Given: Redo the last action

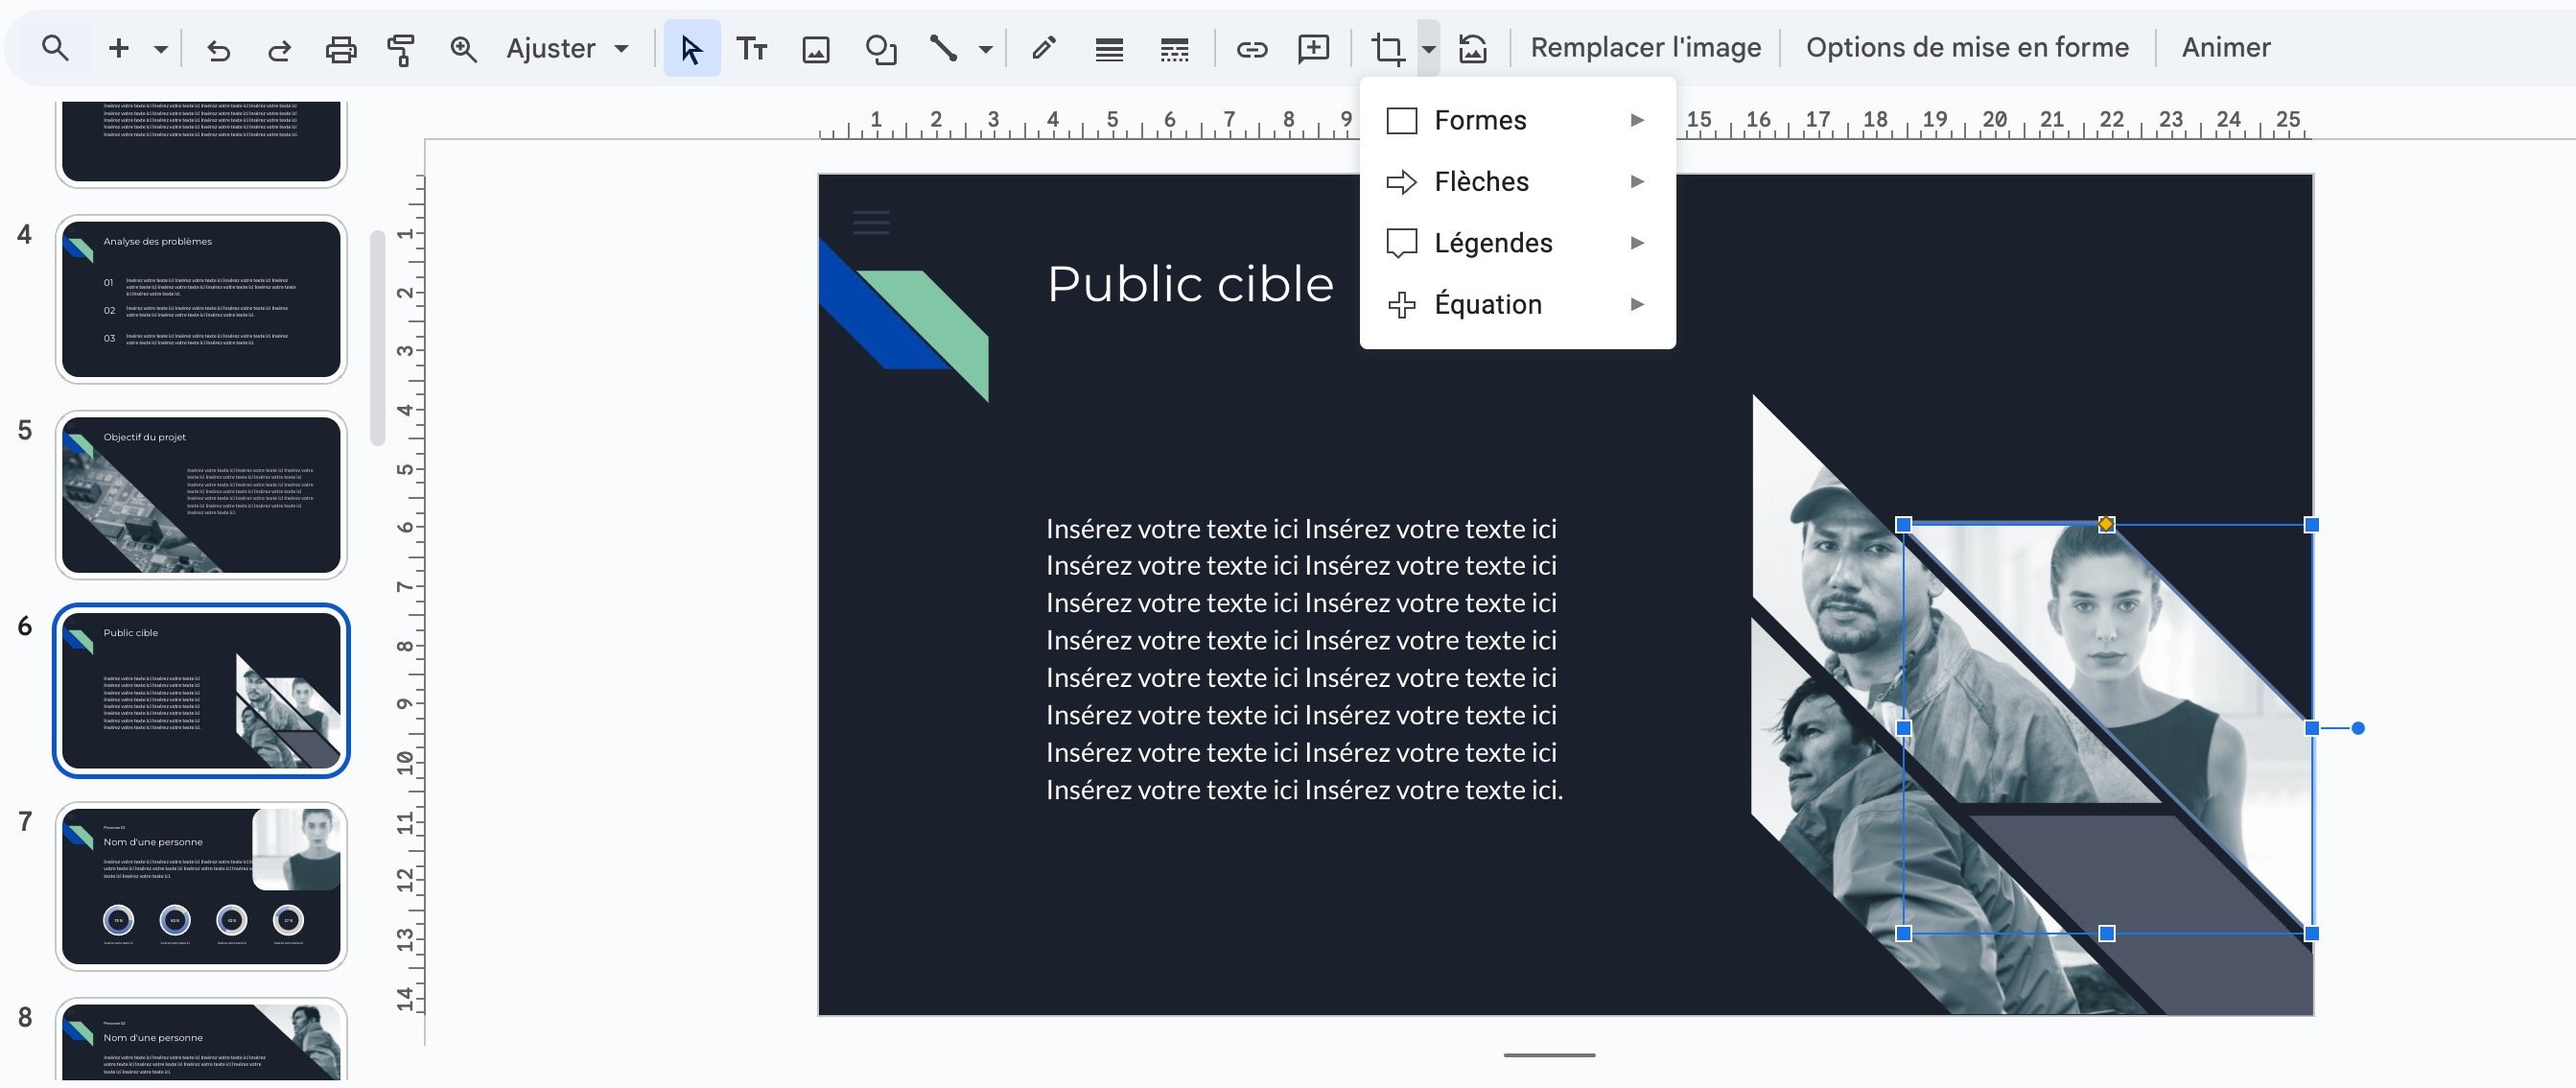Looking at the screenshot, I should point(279,47).
